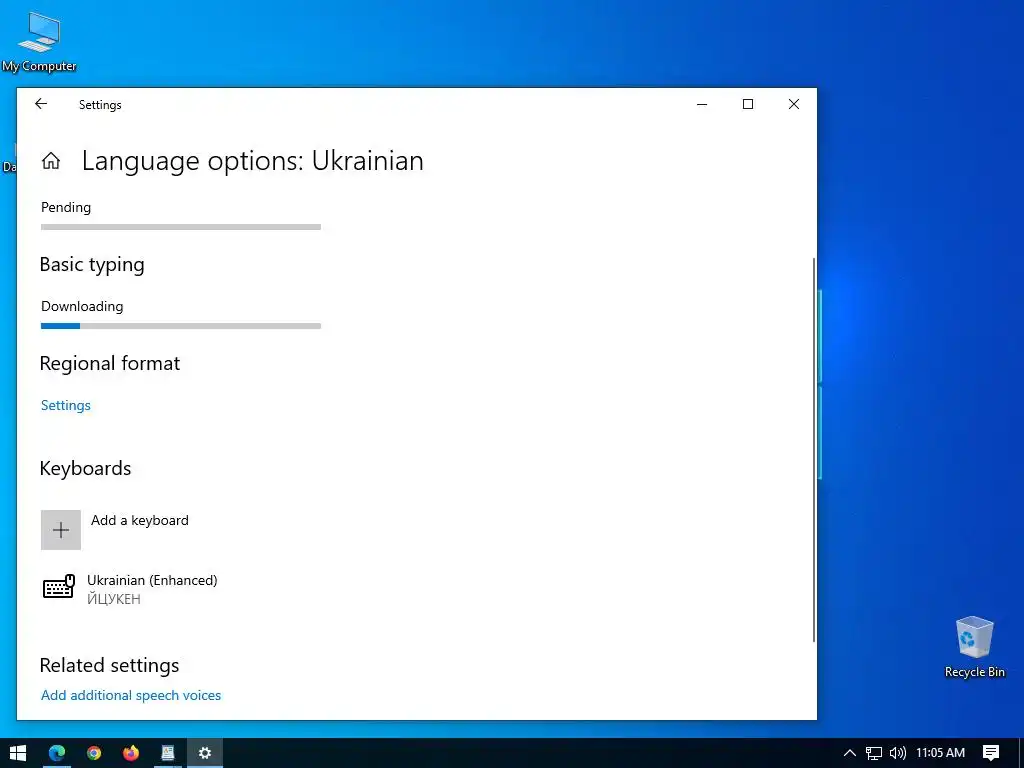This screenshot has height=768, width=1024.
Task: Click the Basic typing Downloading progress bar
Action: [181, 326]
